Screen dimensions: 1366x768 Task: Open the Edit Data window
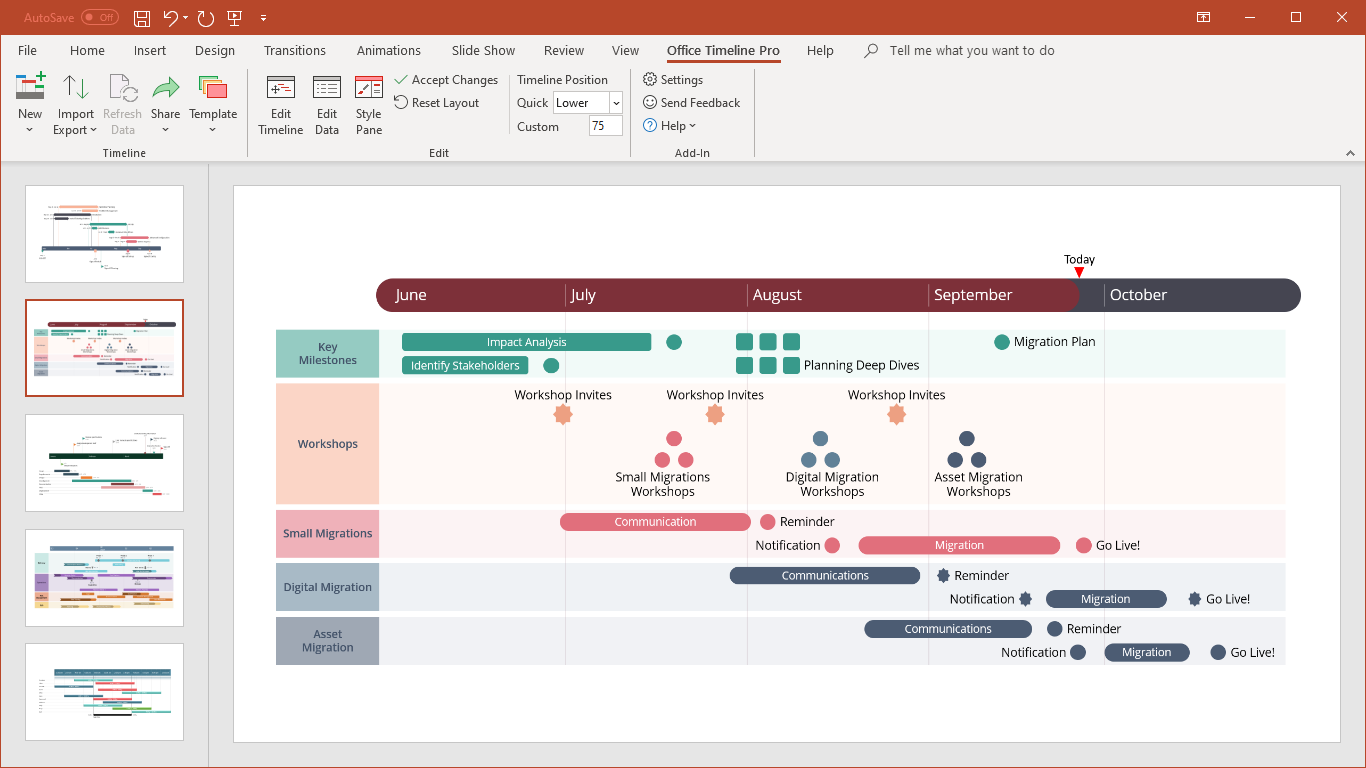326,103
